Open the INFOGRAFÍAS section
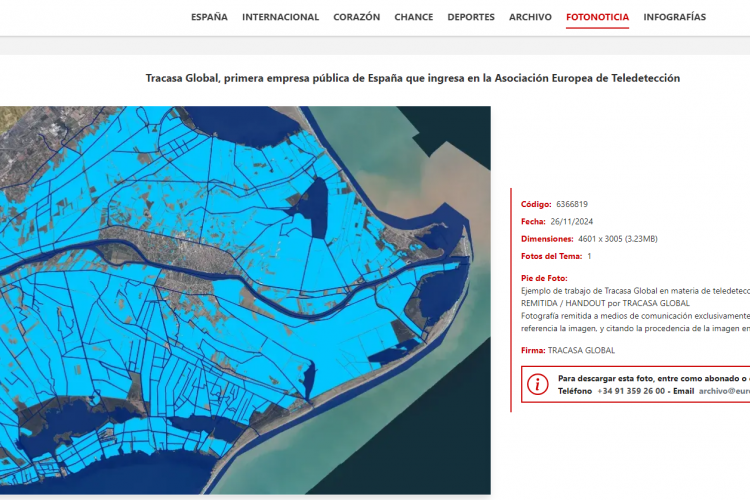Viewport: 750px width, 500px height. 674,17
